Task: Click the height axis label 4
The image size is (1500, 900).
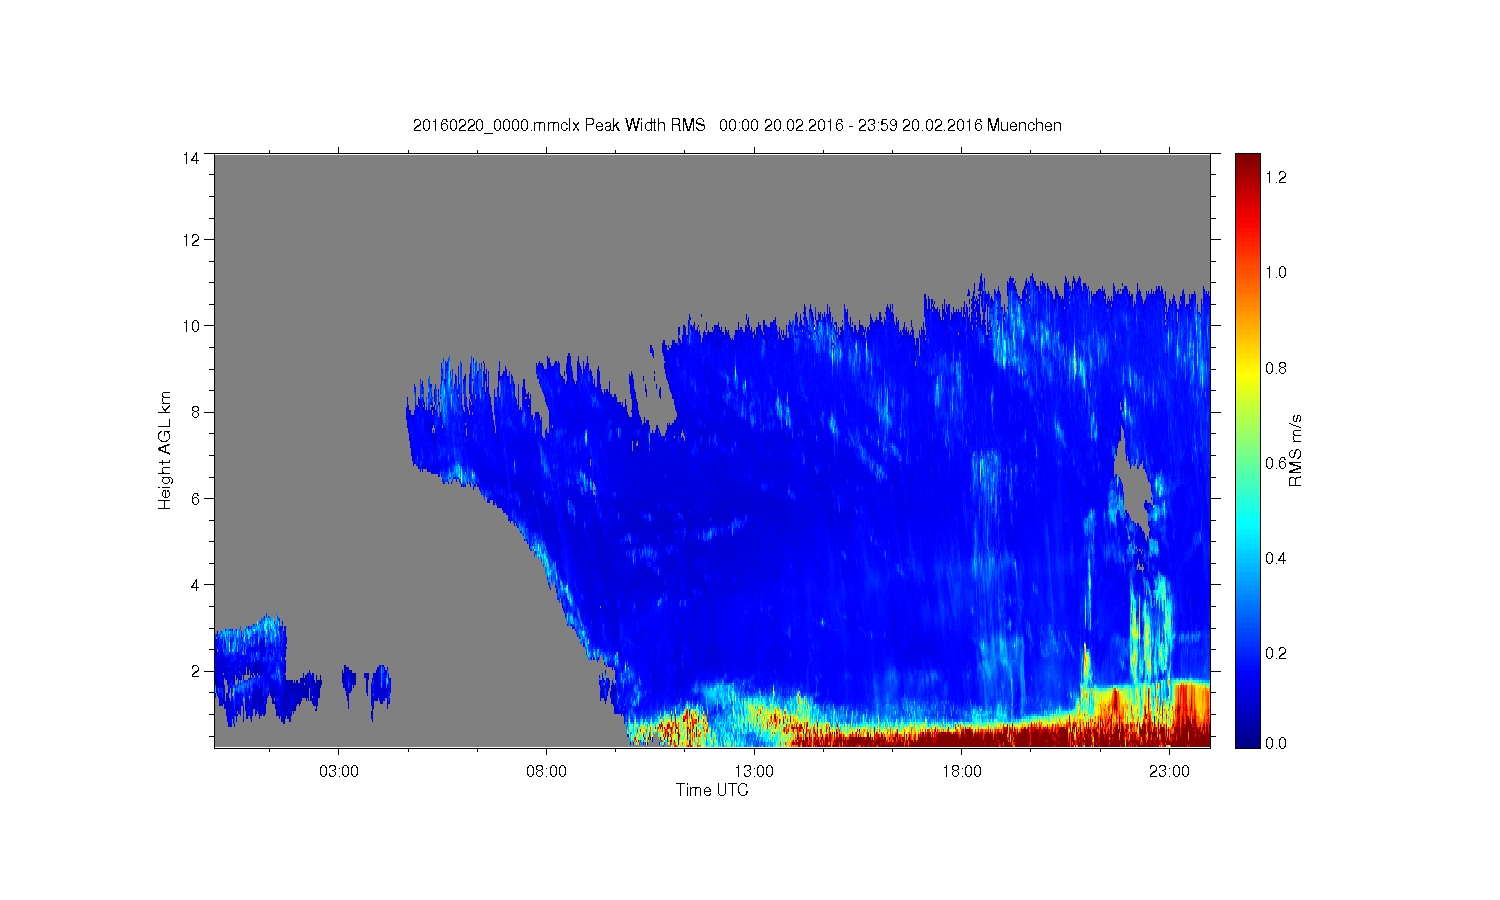Action: (x=195, y=585)
